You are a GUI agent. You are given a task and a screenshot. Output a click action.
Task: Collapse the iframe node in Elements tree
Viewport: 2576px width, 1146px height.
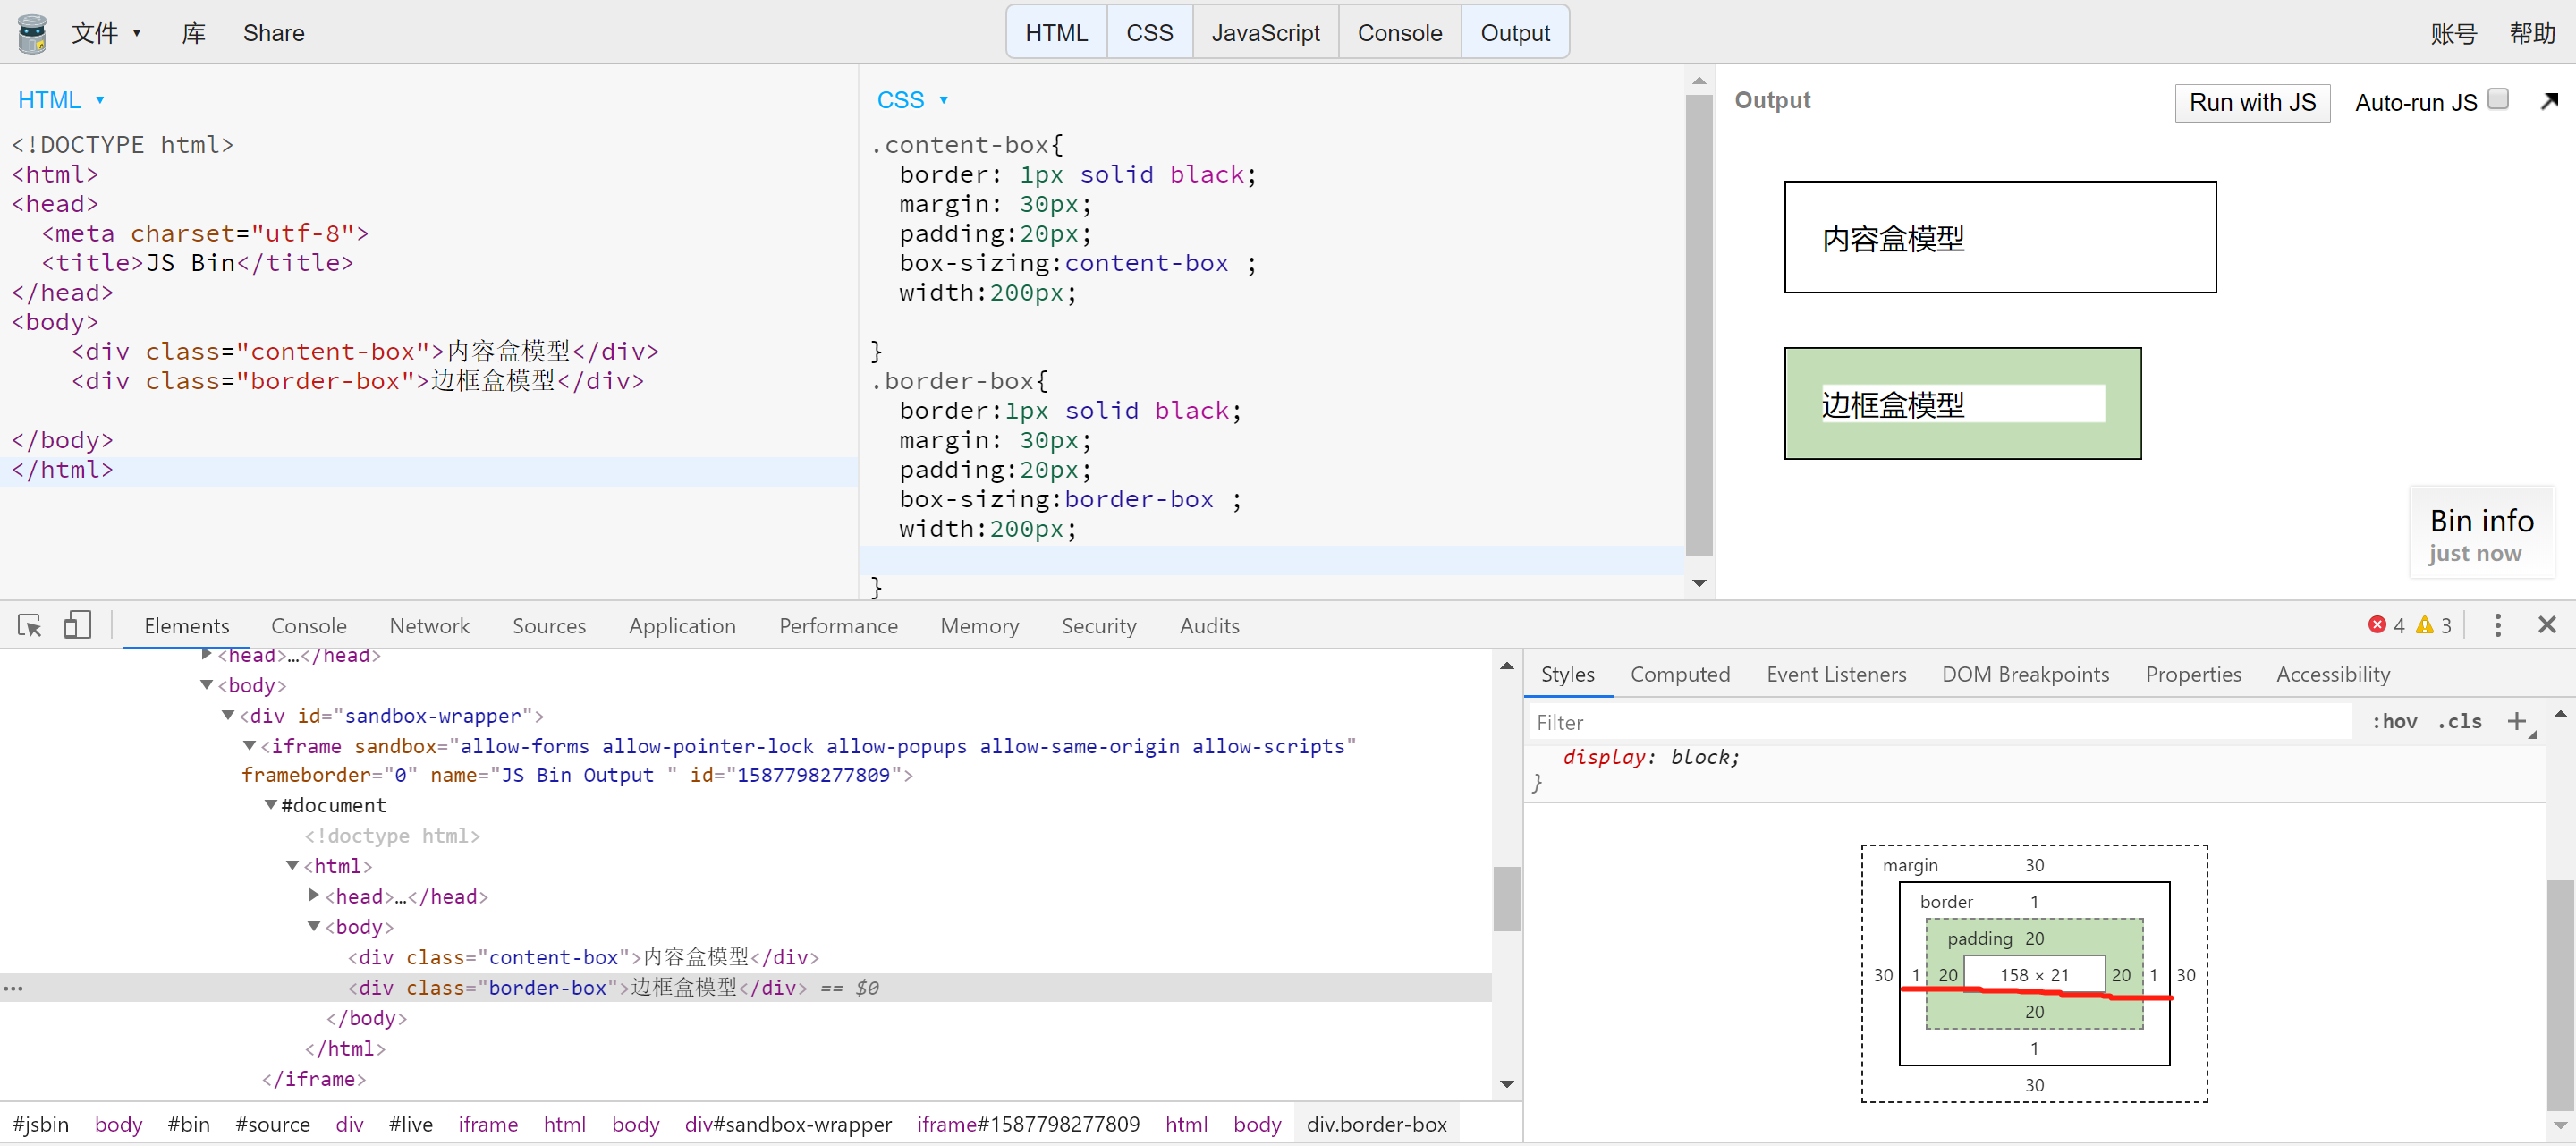249,745
